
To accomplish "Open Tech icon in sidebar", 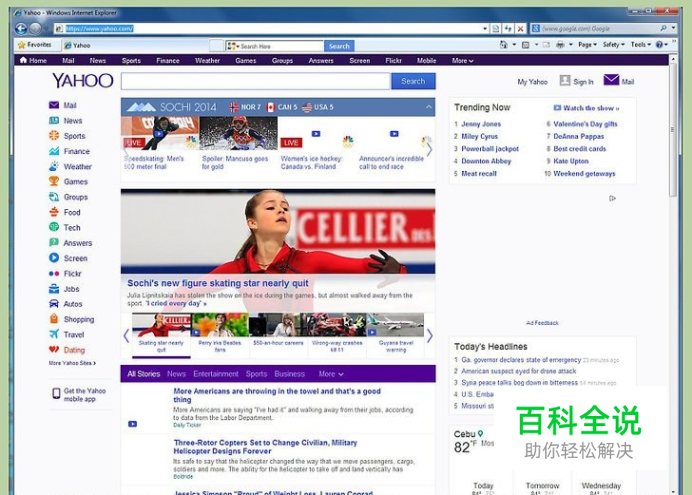I will [x=54, y=227].
